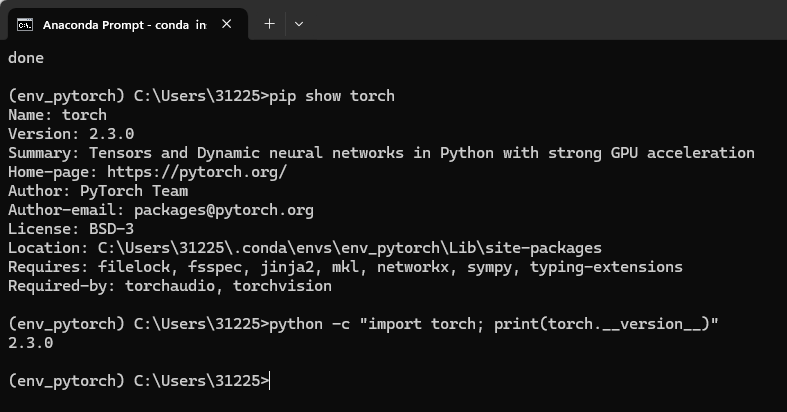Click the python -c import torch command
Viewport: 787px width, 412px height.
494,324
